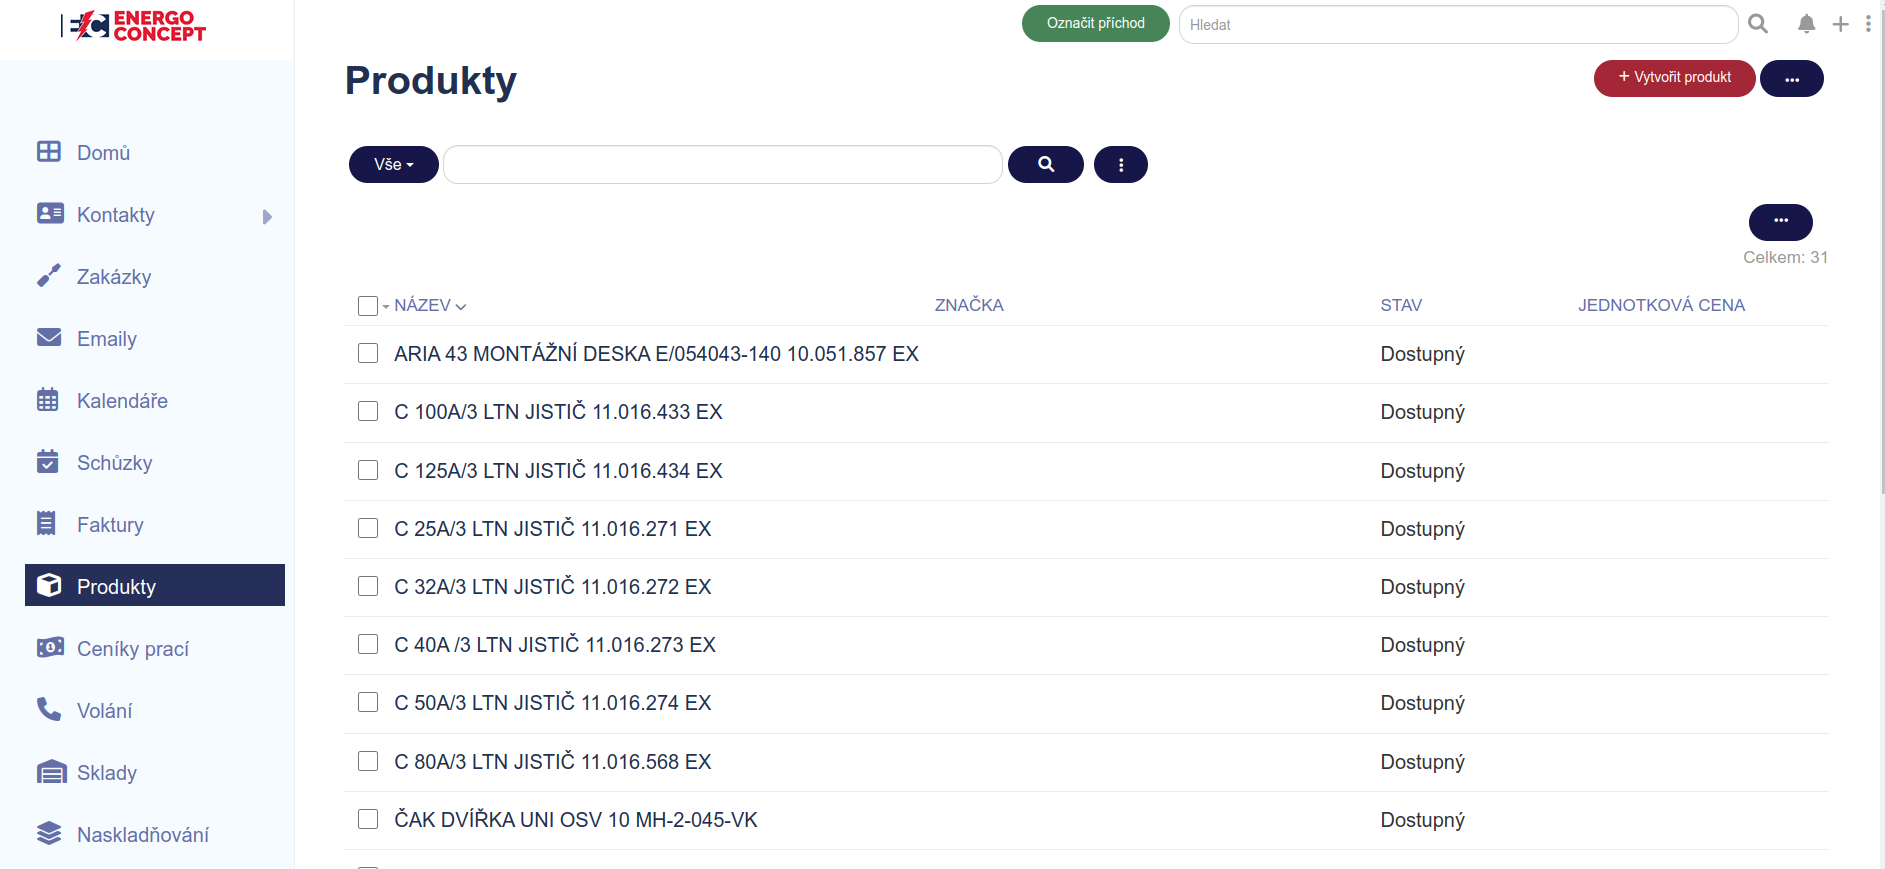The width and height of the screenshot is (1885, 869).
Task: Click the Volání phone icon
Action: 48,710
